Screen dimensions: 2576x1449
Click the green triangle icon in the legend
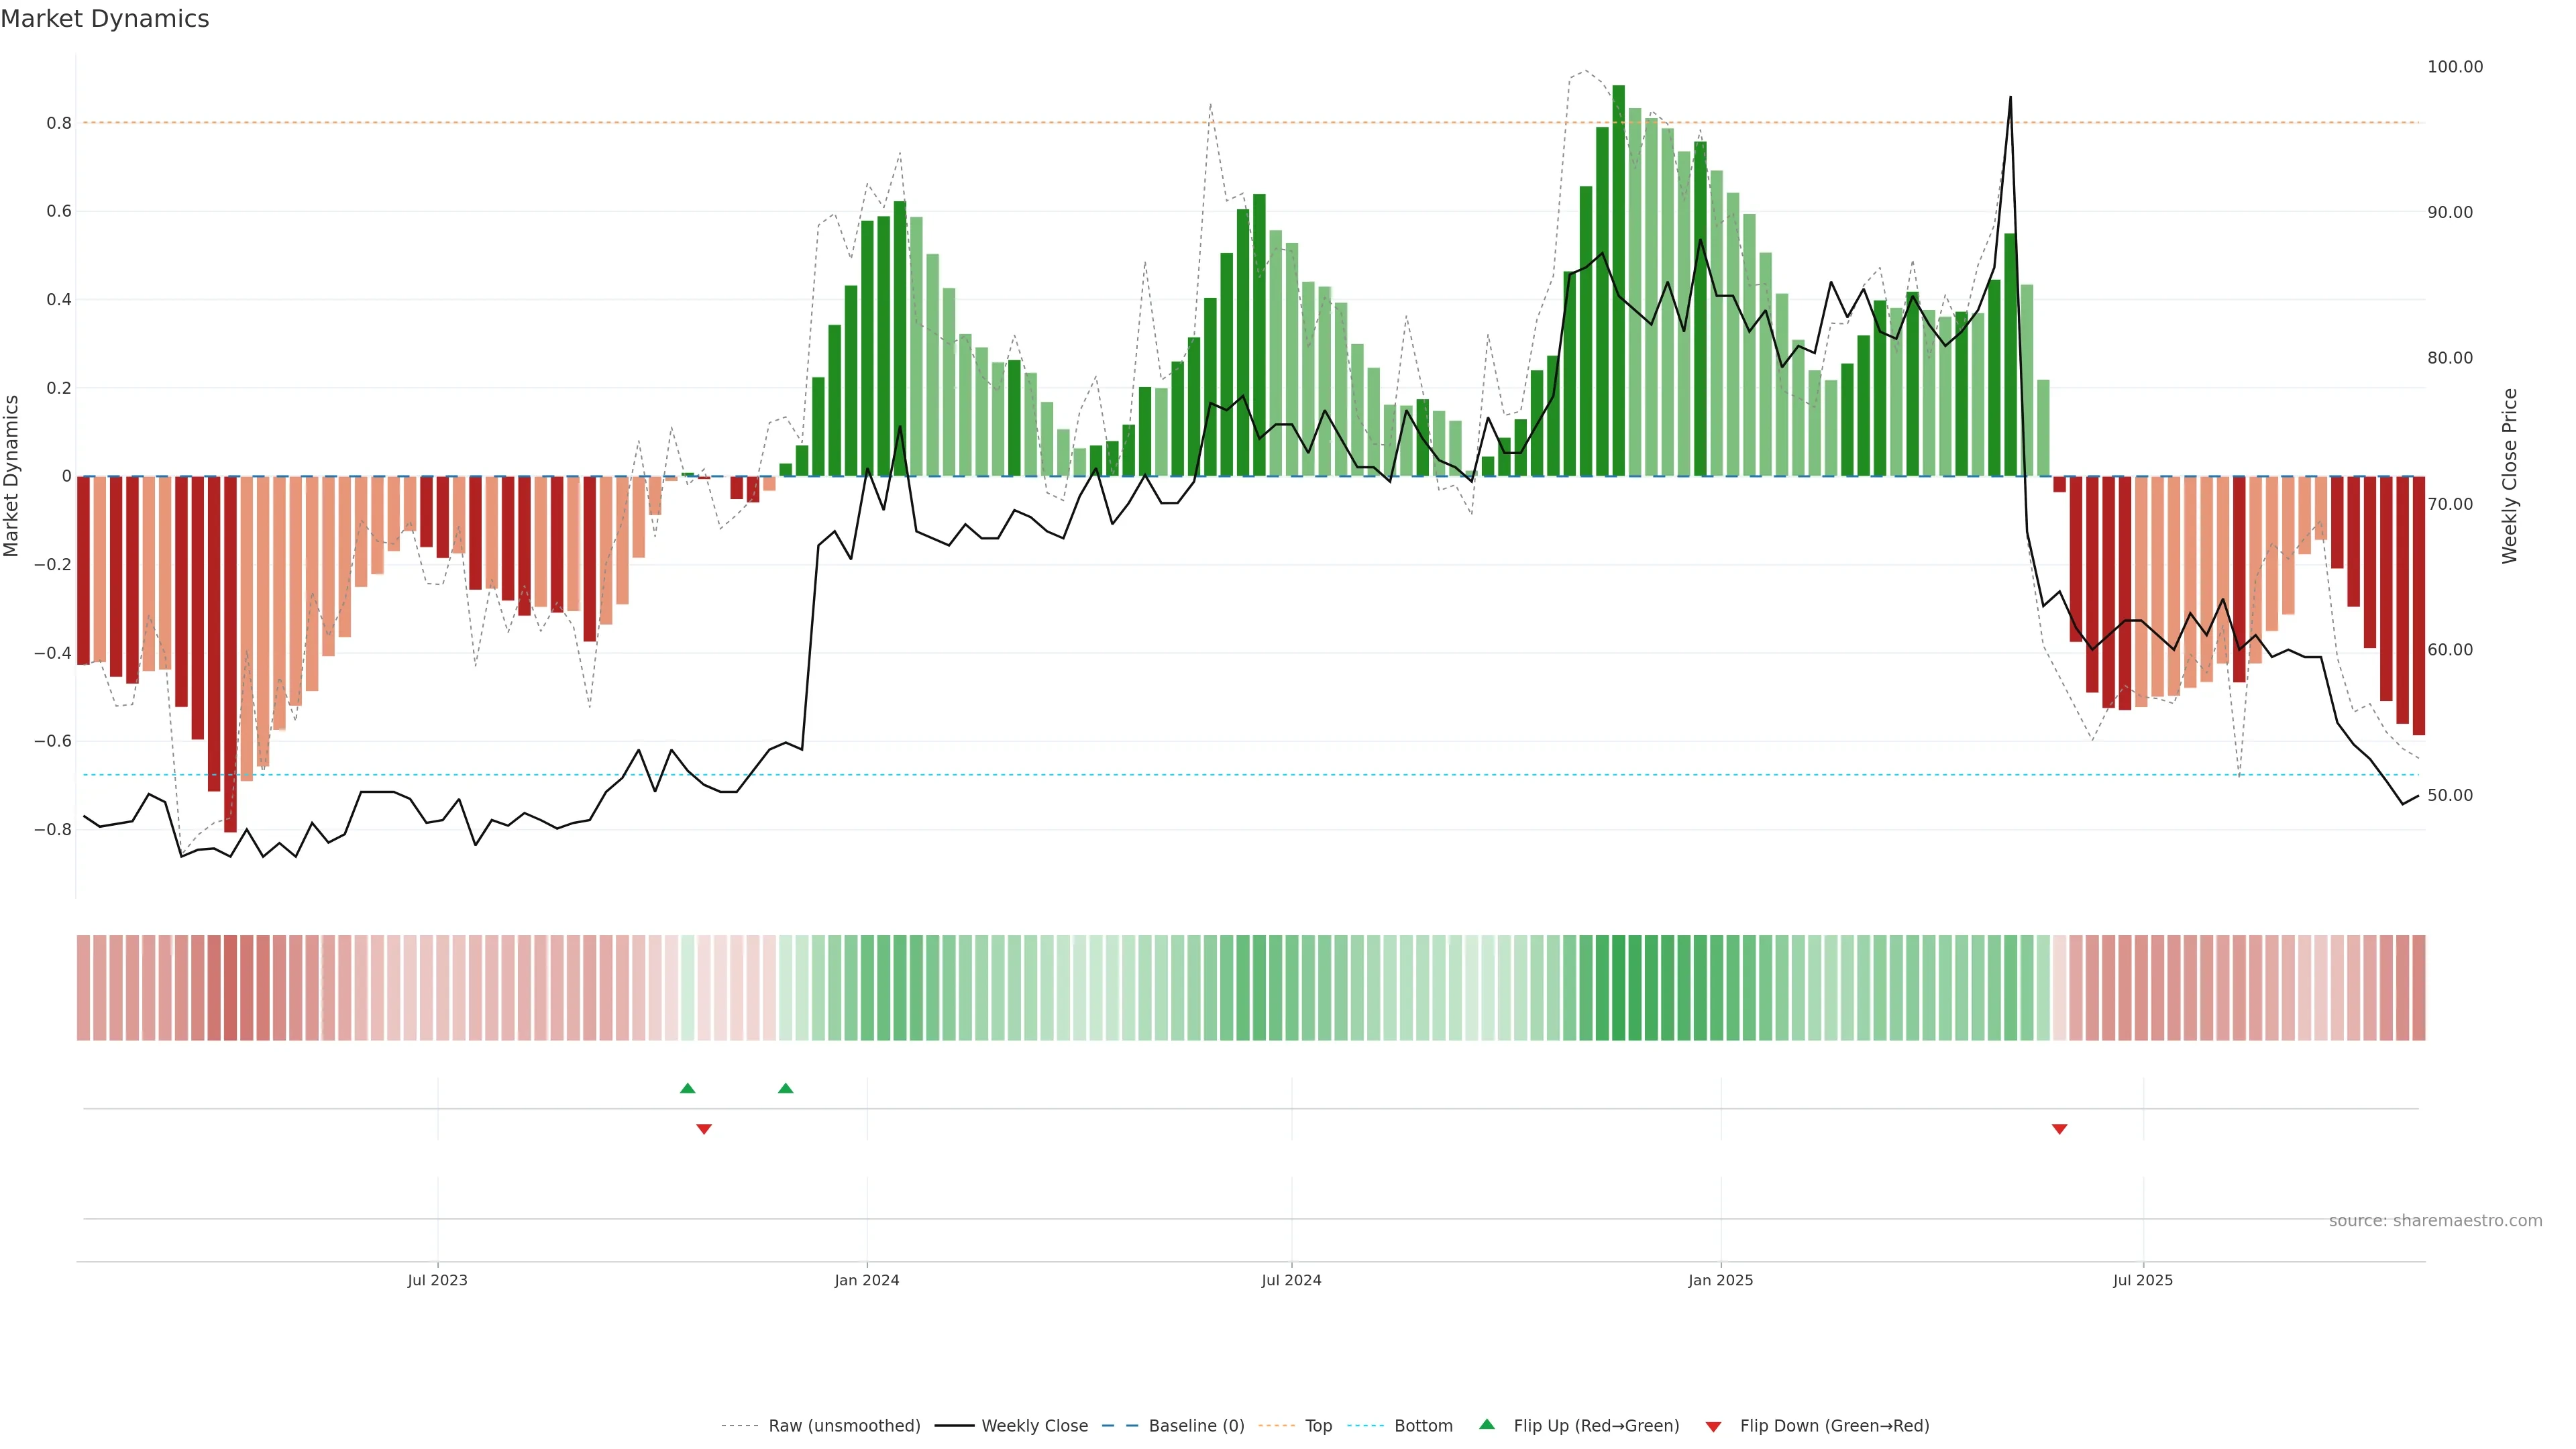coord(1487,1424)
